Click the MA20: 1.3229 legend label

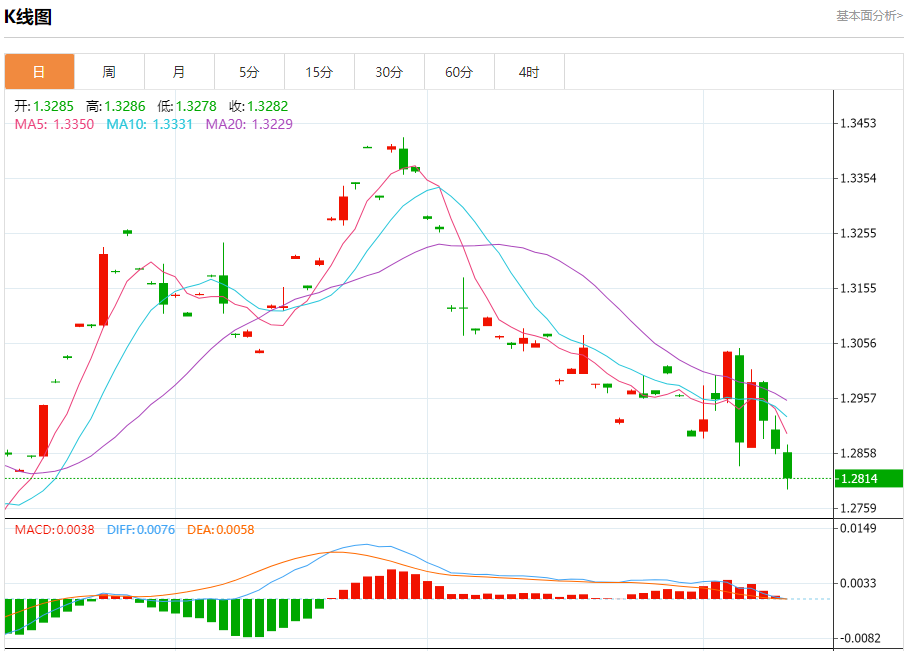pyautogui.click(x=249, y=124)
